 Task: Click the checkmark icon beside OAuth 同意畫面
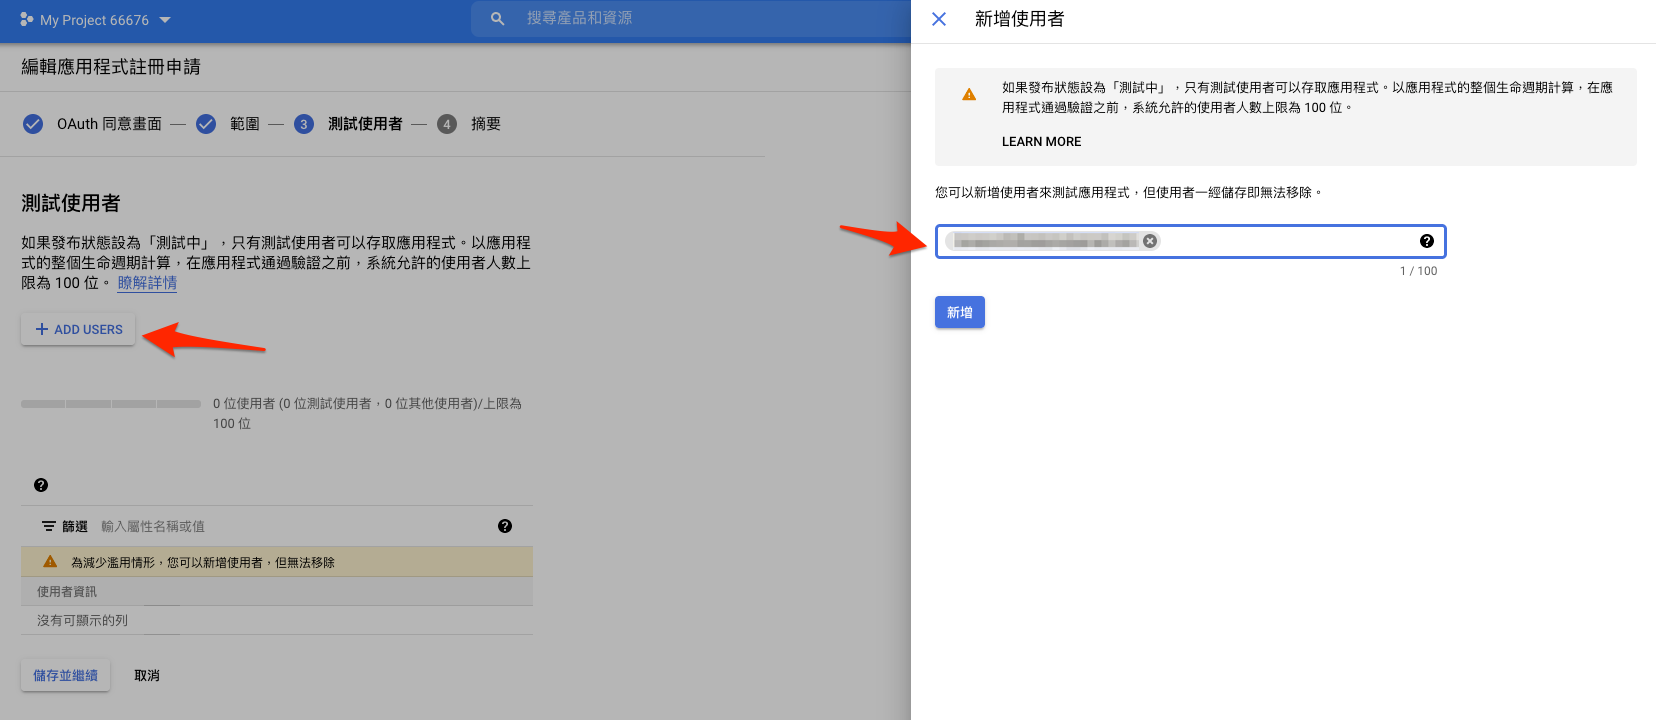(x=33, y=124)
